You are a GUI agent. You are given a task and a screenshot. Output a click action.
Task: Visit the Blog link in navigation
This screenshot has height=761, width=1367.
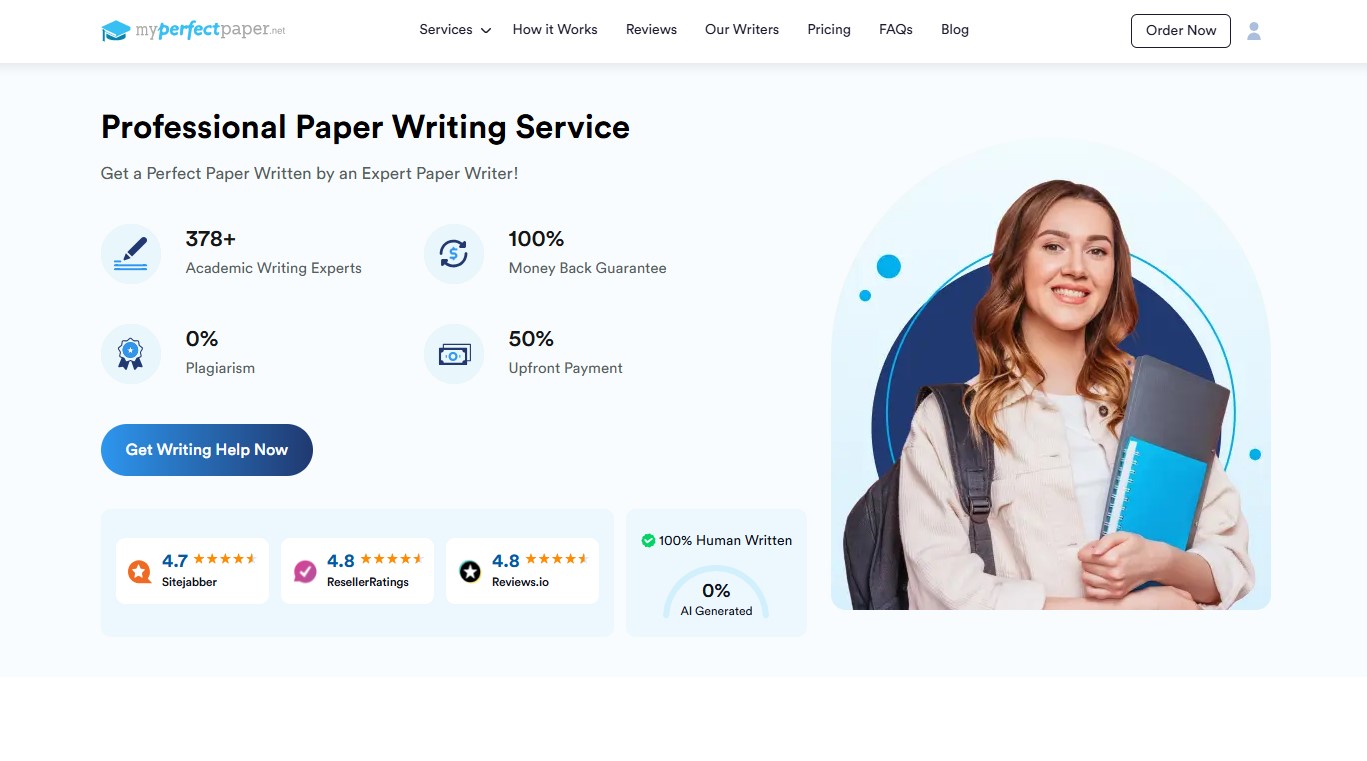click(x=955, y=30)
